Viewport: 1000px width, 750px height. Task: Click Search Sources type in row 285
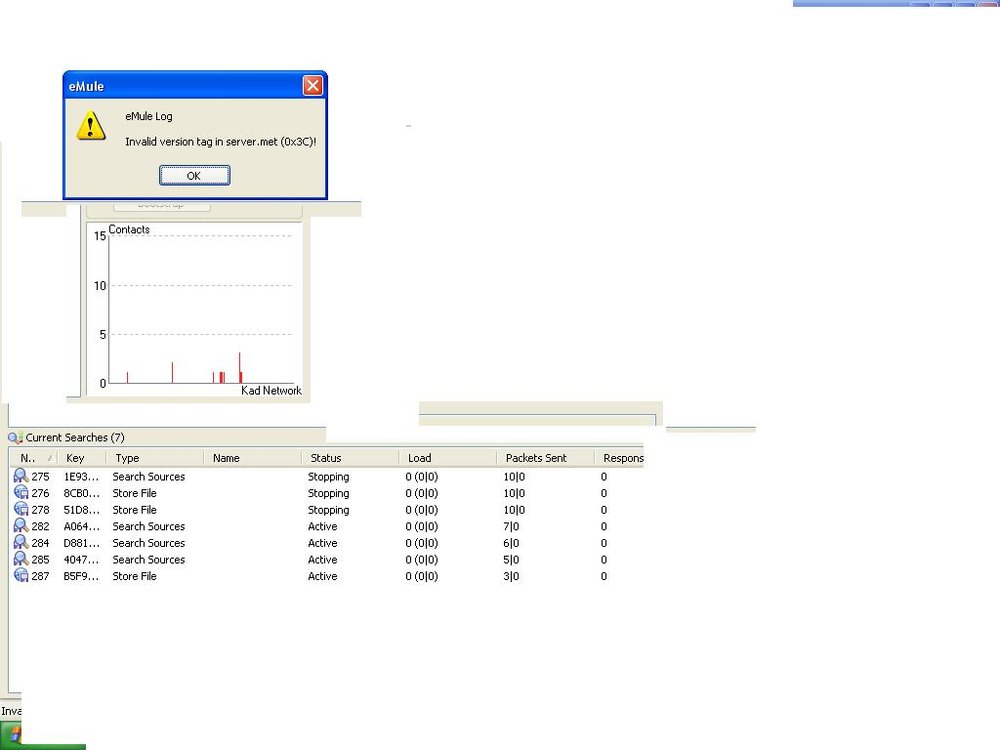[149, 559]
